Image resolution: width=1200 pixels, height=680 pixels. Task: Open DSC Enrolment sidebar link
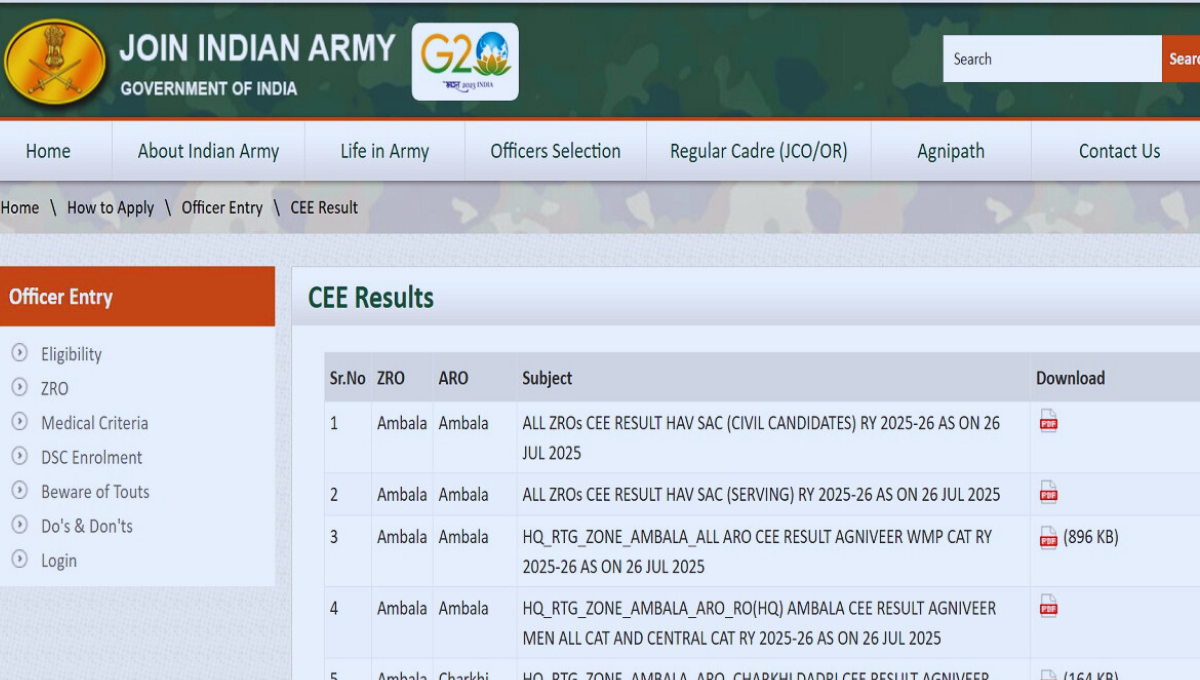tap(91, 457)
